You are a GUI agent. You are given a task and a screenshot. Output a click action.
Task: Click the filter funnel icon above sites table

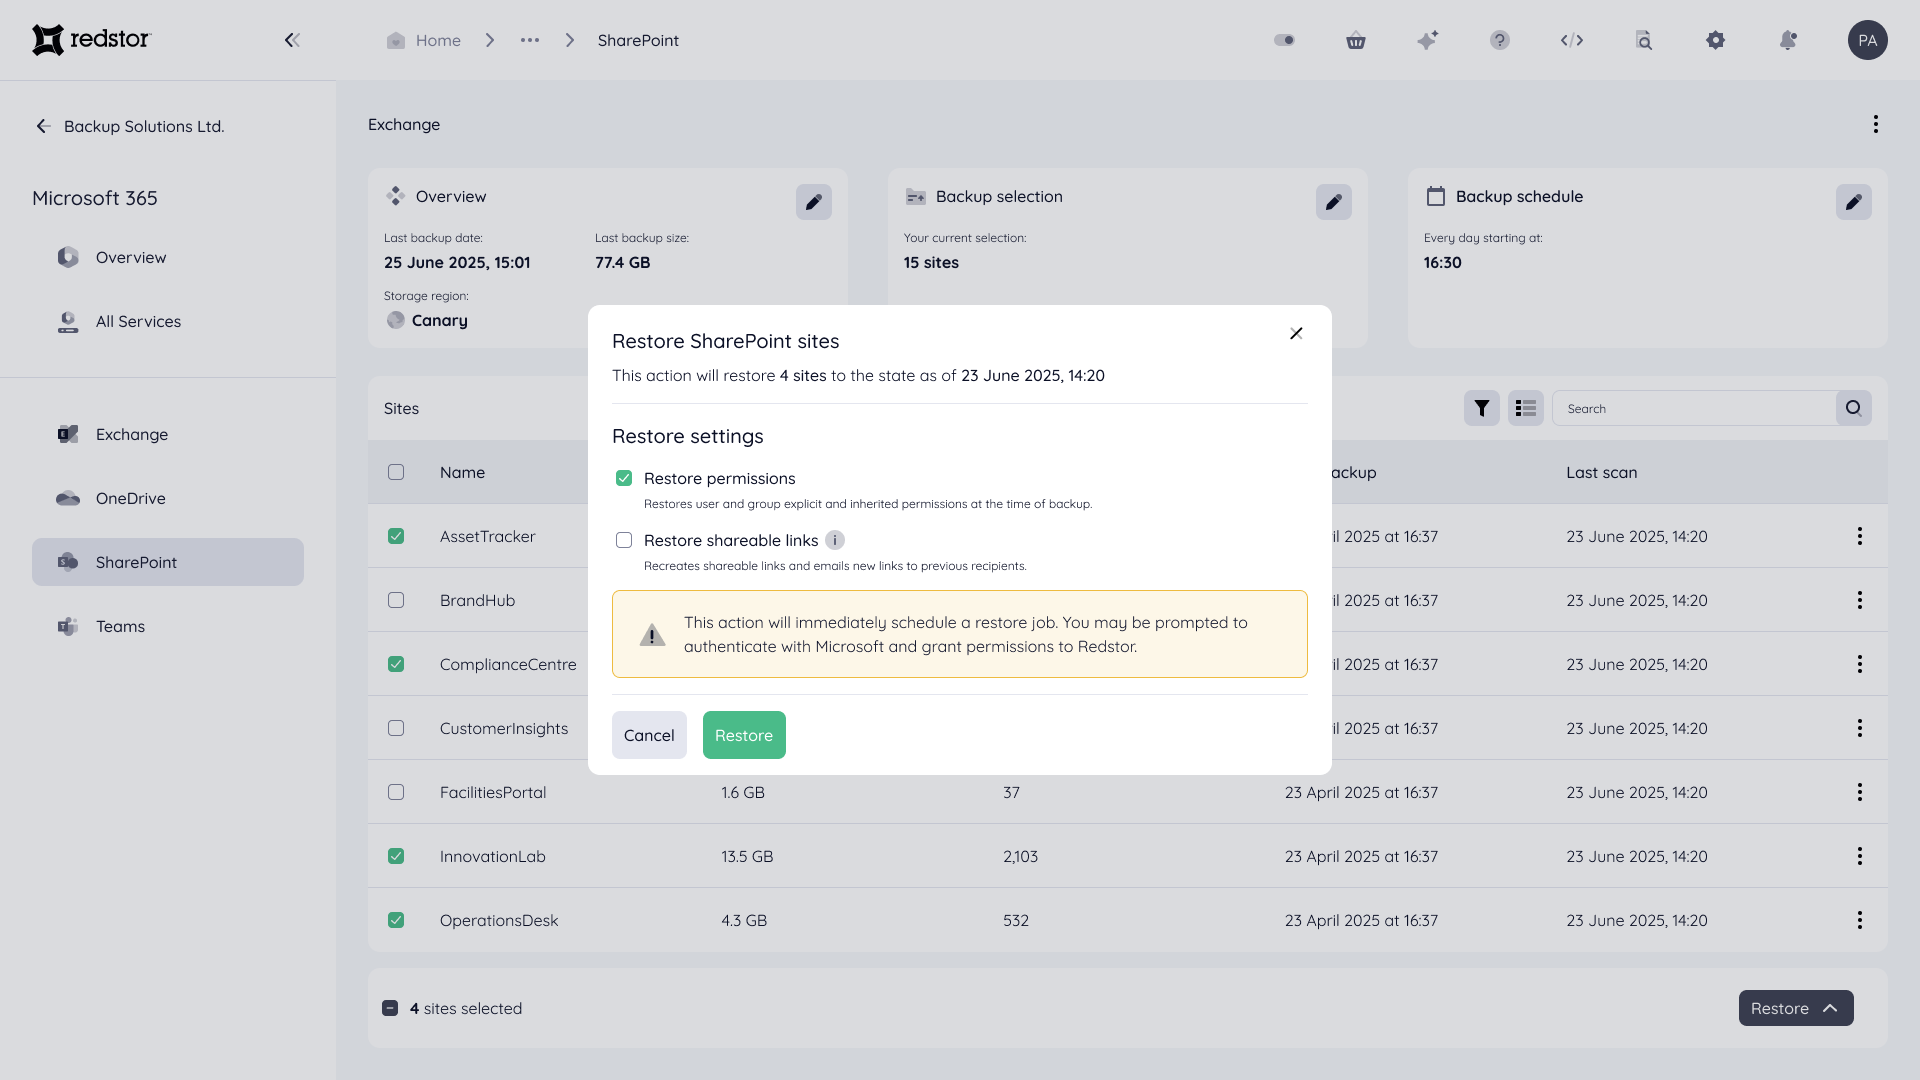pyautogui.click(x=1482, y=408)
